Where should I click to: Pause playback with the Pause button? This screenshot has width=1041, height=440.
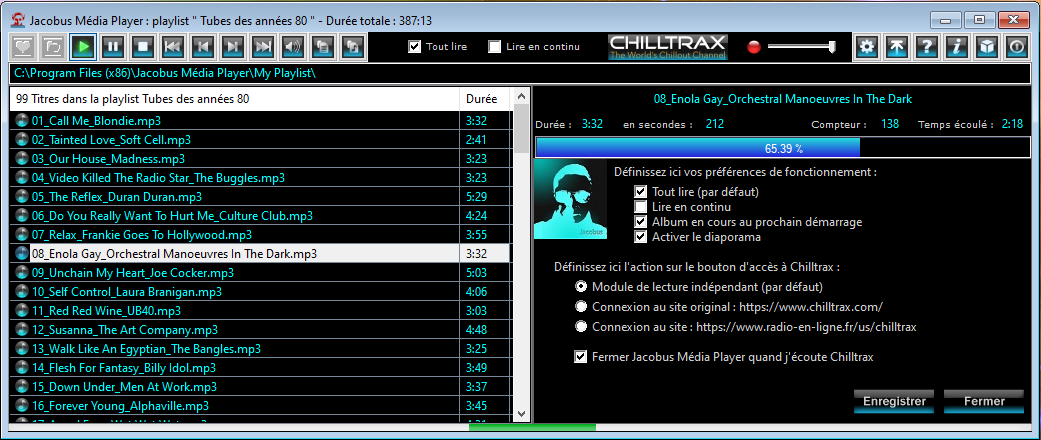coord(113,46)
